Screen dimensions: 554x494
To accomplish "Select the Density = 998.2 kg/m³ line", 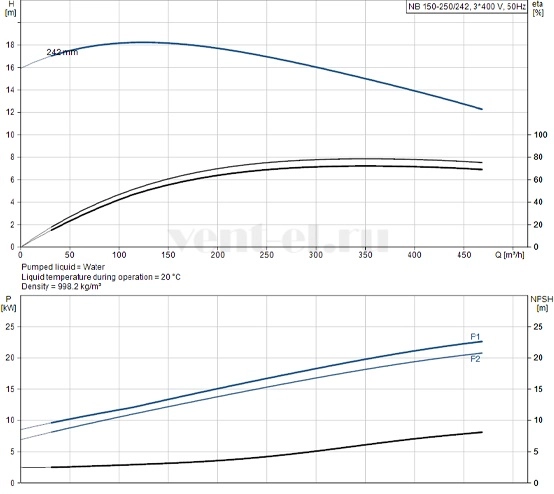I will coord(61,287).
